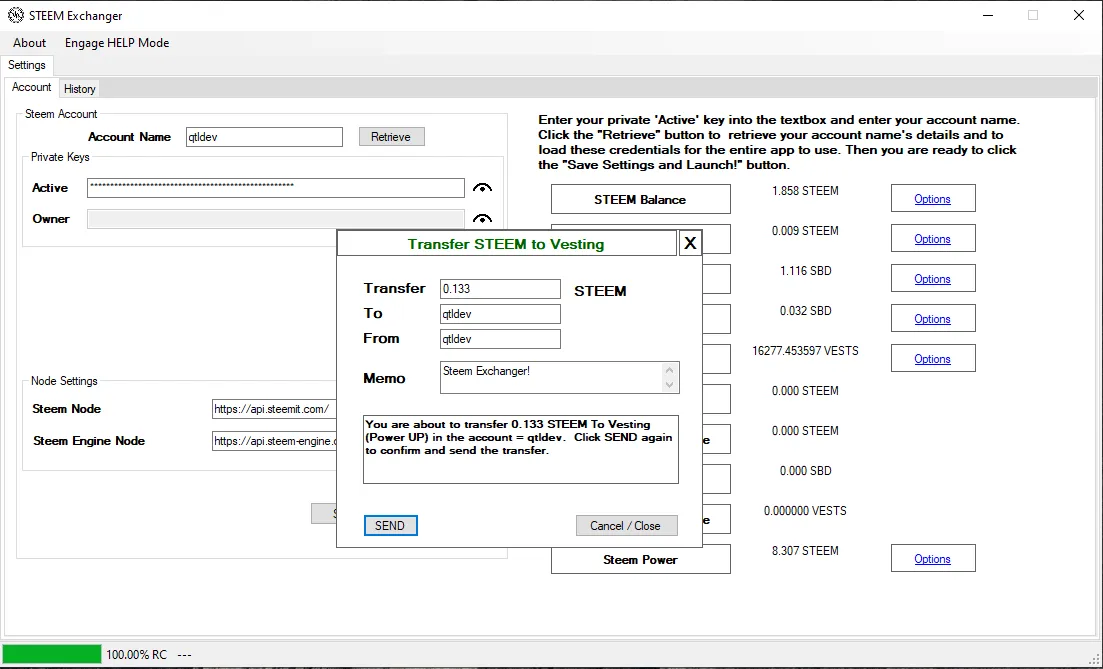Click into the Memo text area
This screenshot has width=1103, height=669.
(x=551, y=377)
